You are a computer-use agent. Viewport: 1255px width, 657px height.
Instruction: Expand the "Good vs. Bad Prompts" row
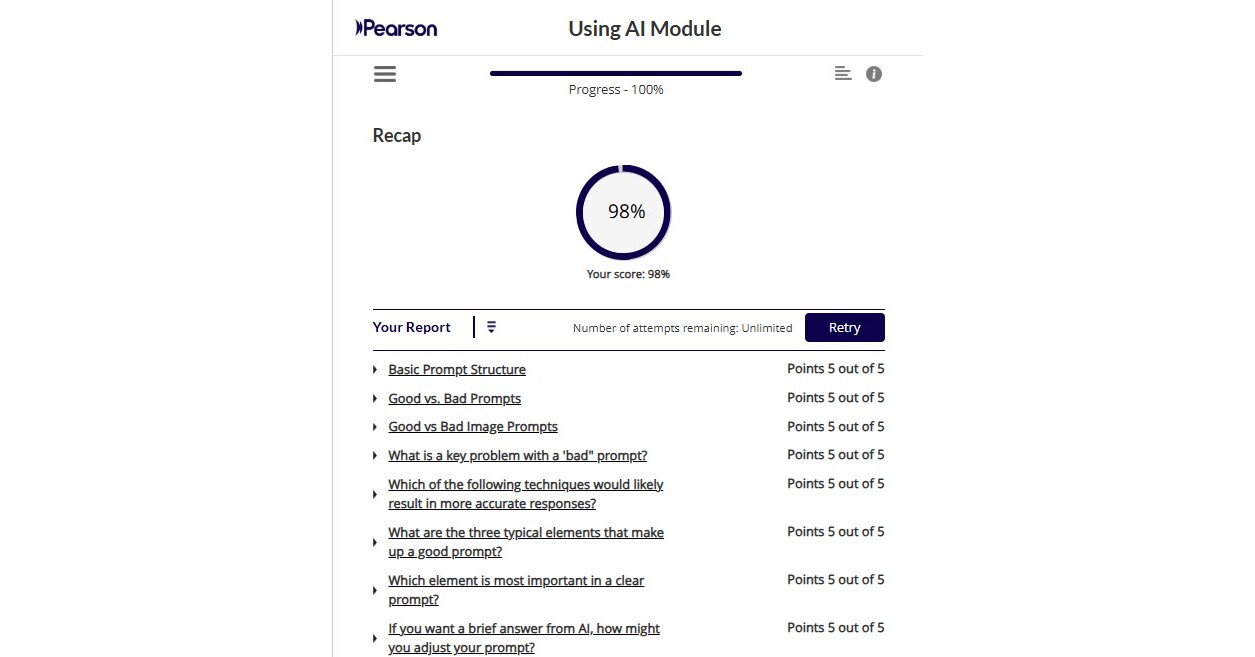(376, 398)
